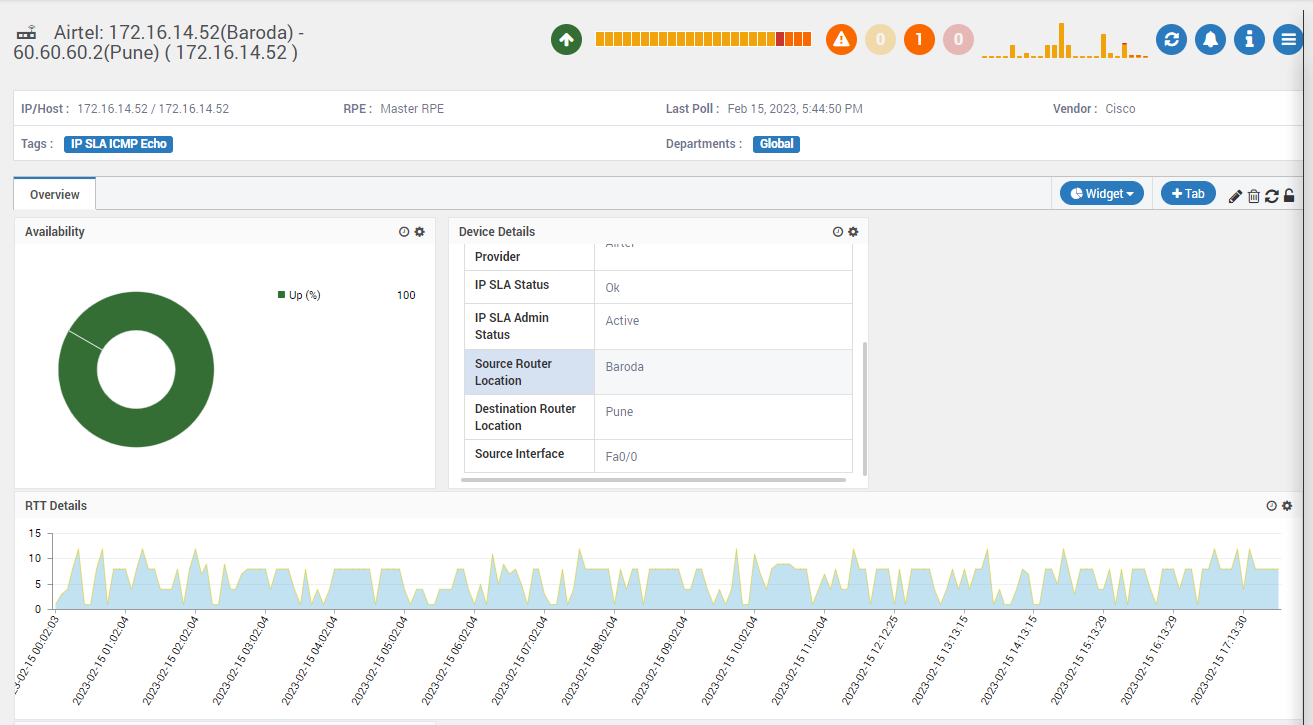Click the orange alert counter showing 1
Screen dimensions: 1313x725
(x=919, y=40)
